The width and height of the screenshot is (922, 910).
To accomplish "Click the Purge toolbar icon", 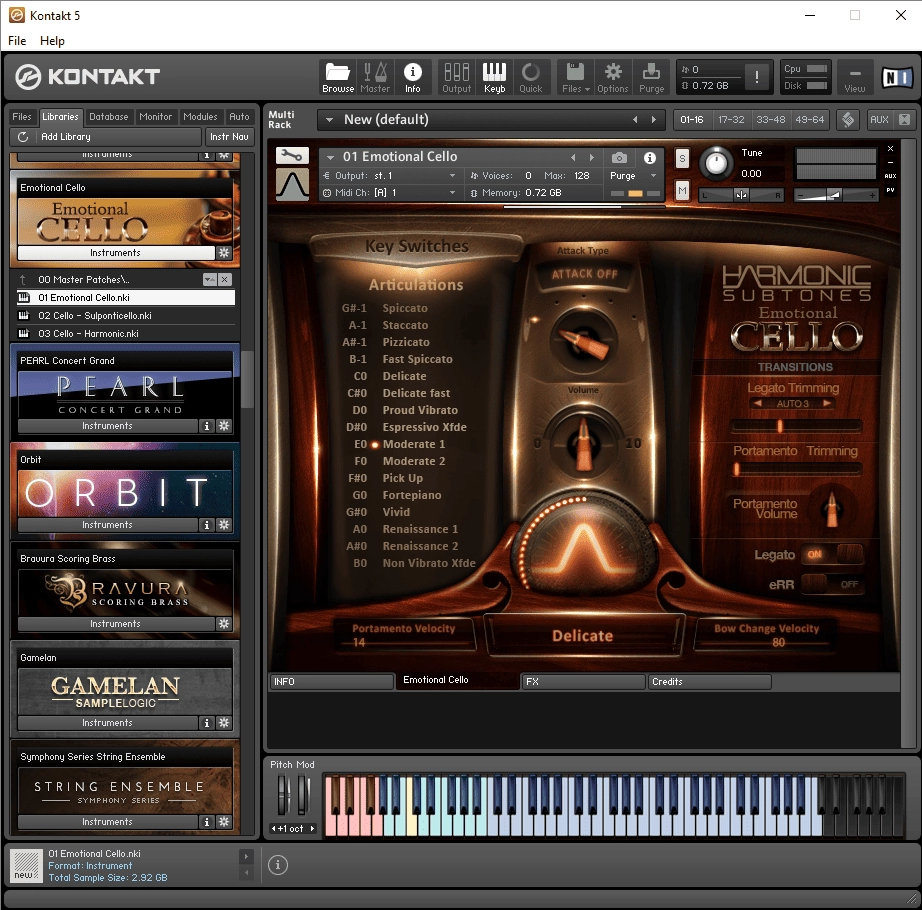I will 651,78.
